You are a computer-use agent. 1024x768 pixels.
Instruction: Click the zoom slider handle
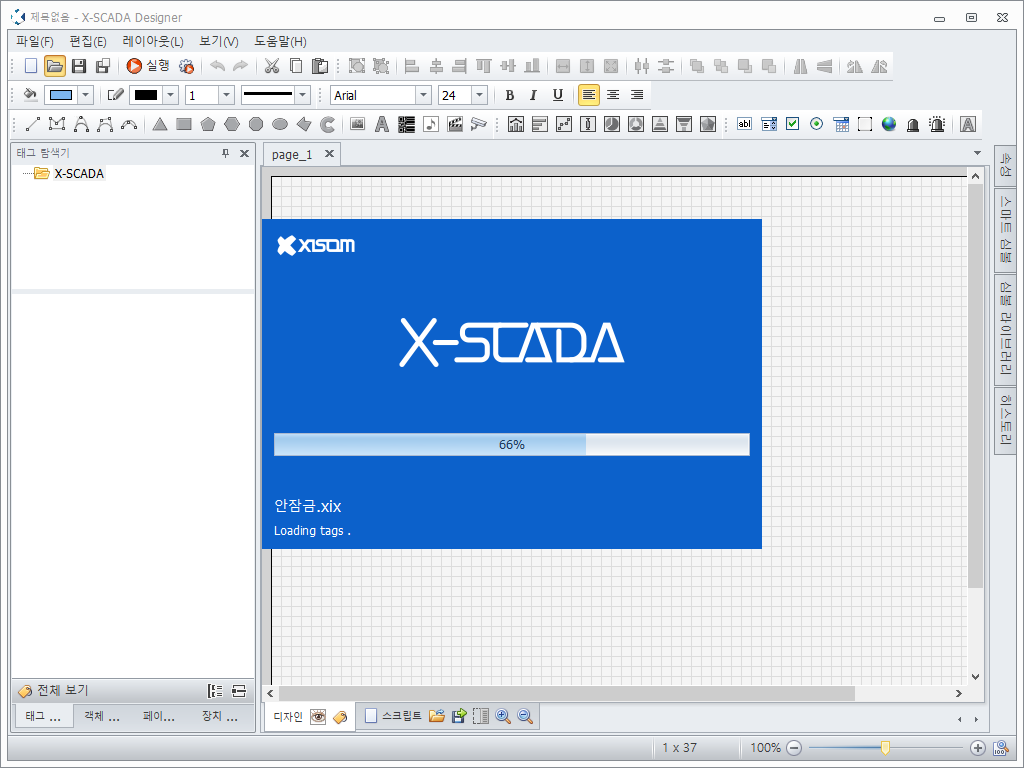click(x=886, y=748)
